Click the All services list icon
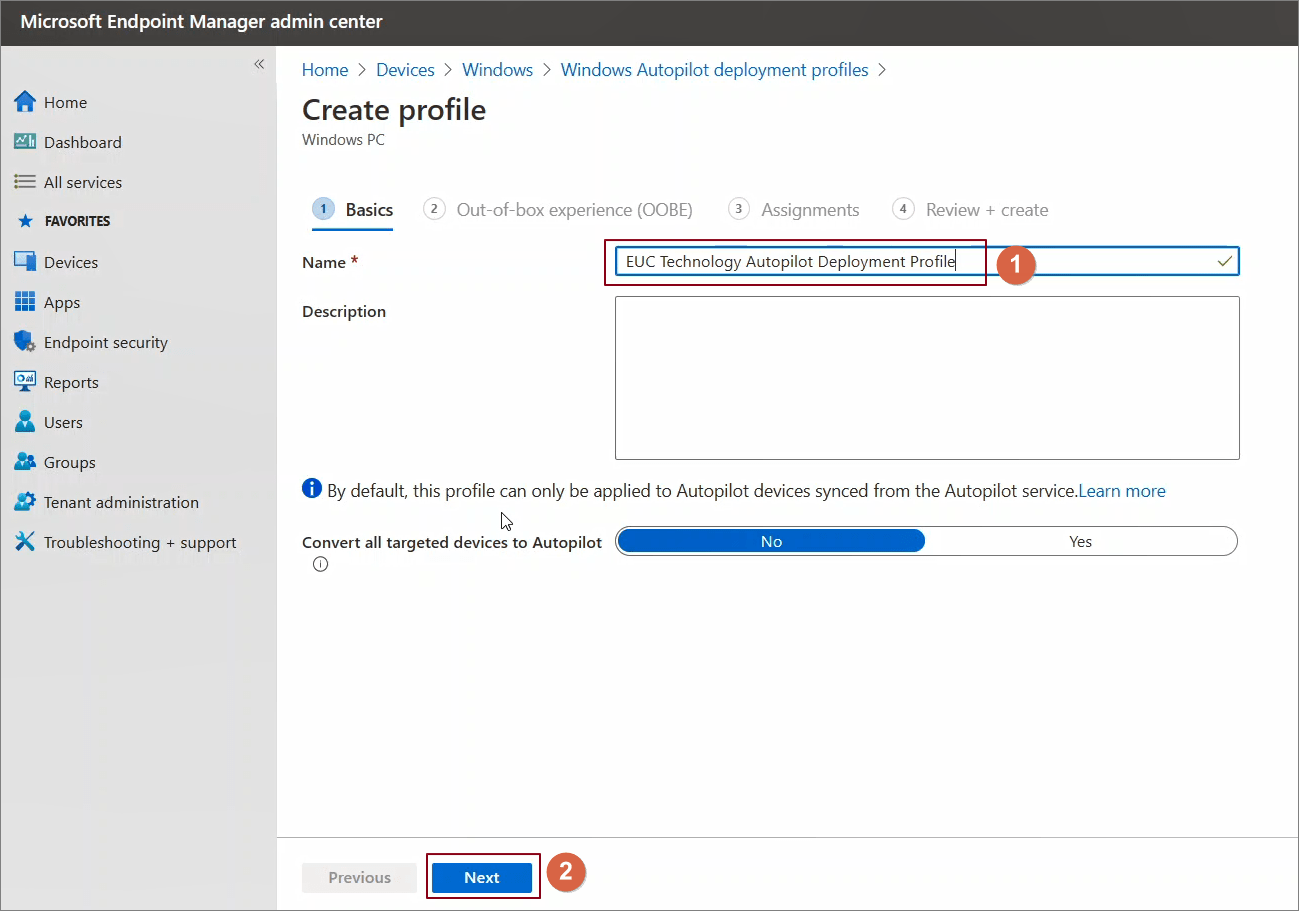This screenshot has height=911, width=1299. click(25, 182)
